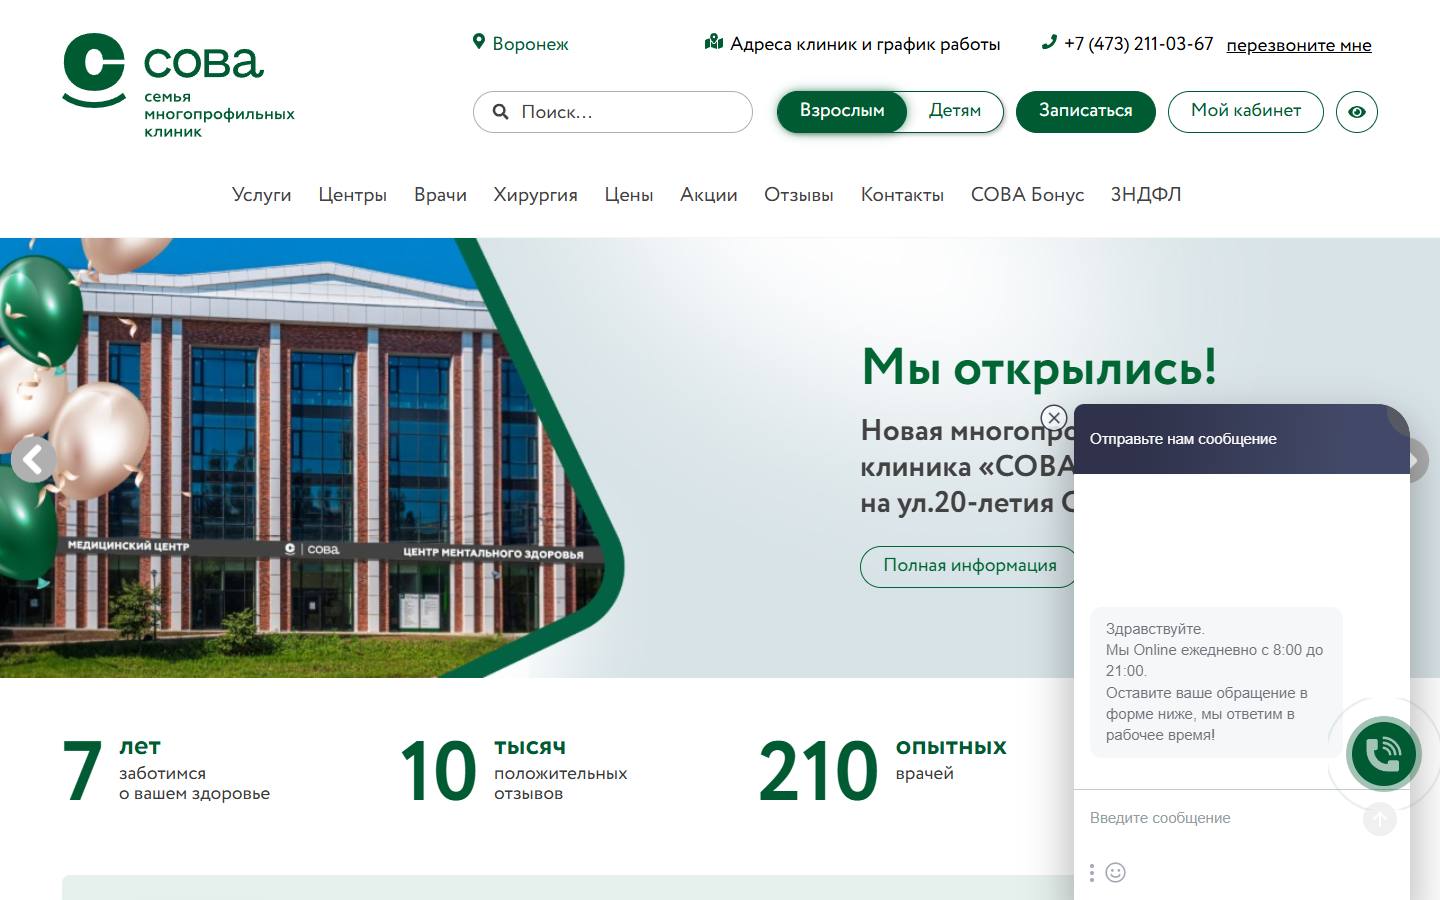Click the green phone handset icon in header

(x=1049, y=42)
